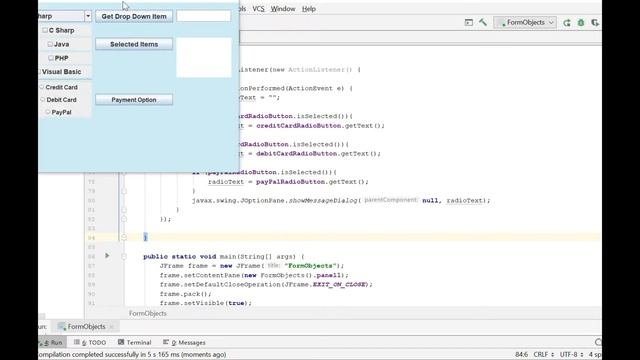Image resolution: width=640 pixels, height=360 pixels.
Task: Click the search icon at bottom right
Action: [598, 342]
